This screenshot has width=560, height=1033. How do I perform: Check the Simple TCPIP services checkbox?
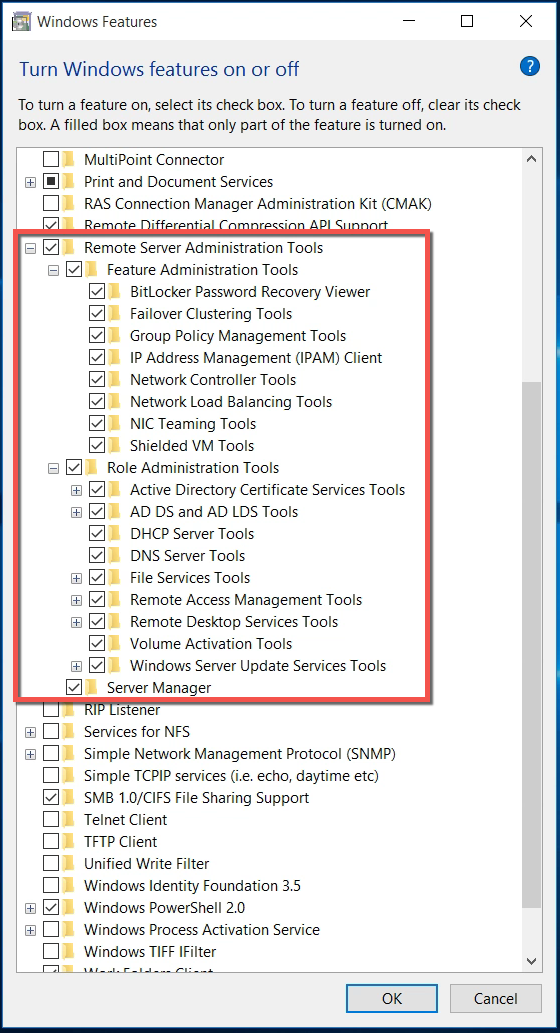[51, 775]
